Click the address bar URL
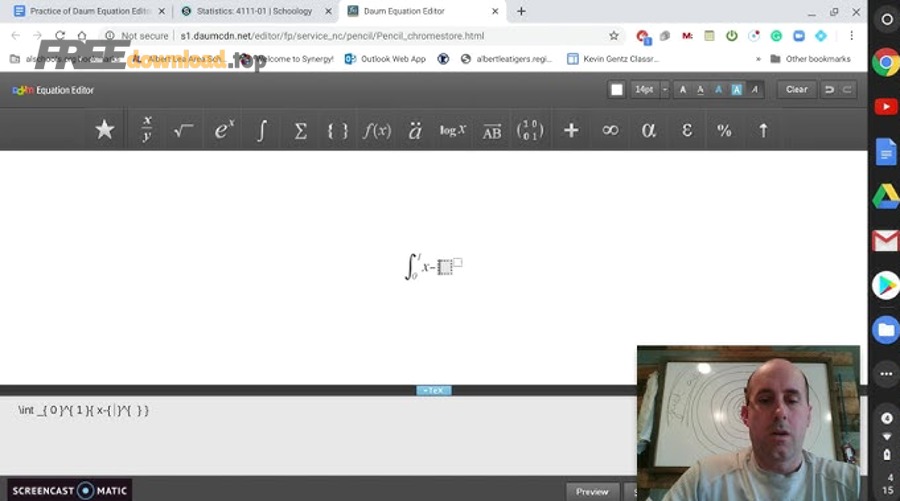Image resolution: width=900 pixels, height=501 pixels. pos(332,36)
